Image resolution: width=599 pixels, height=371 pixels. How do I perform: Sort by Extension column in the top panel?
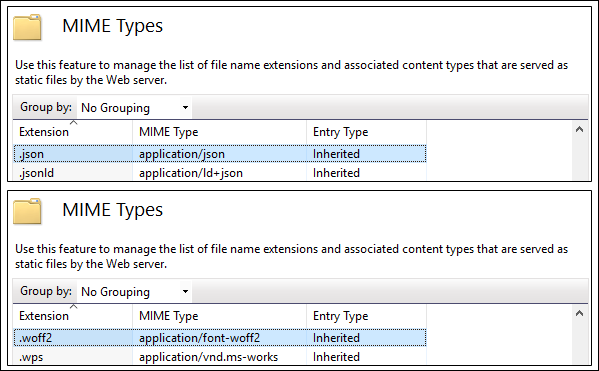tap(73, 132)
